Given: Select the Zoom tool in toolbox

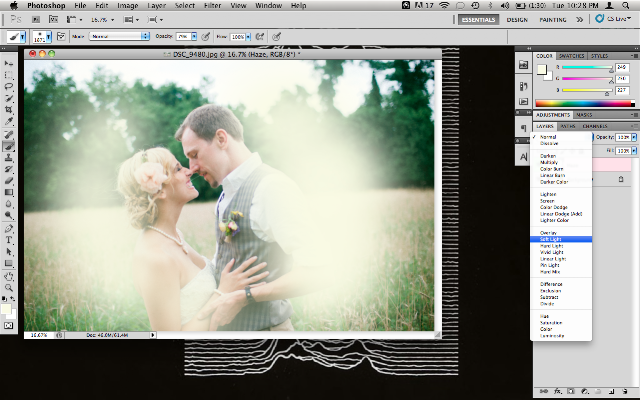Looking at the screenshot, I should pos(9,288).
